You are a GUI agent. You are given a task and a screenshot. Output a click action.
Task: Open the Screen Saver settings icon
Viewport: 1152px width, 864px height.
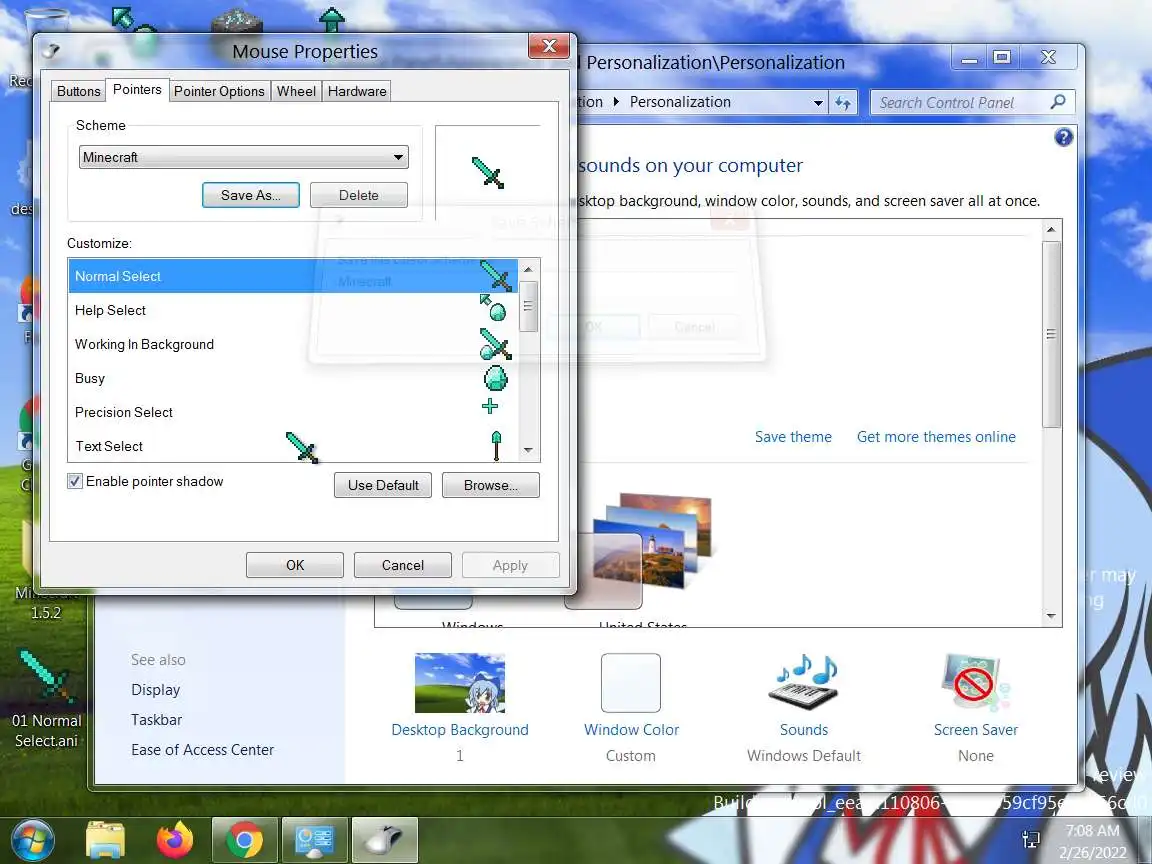pos(975,683)
